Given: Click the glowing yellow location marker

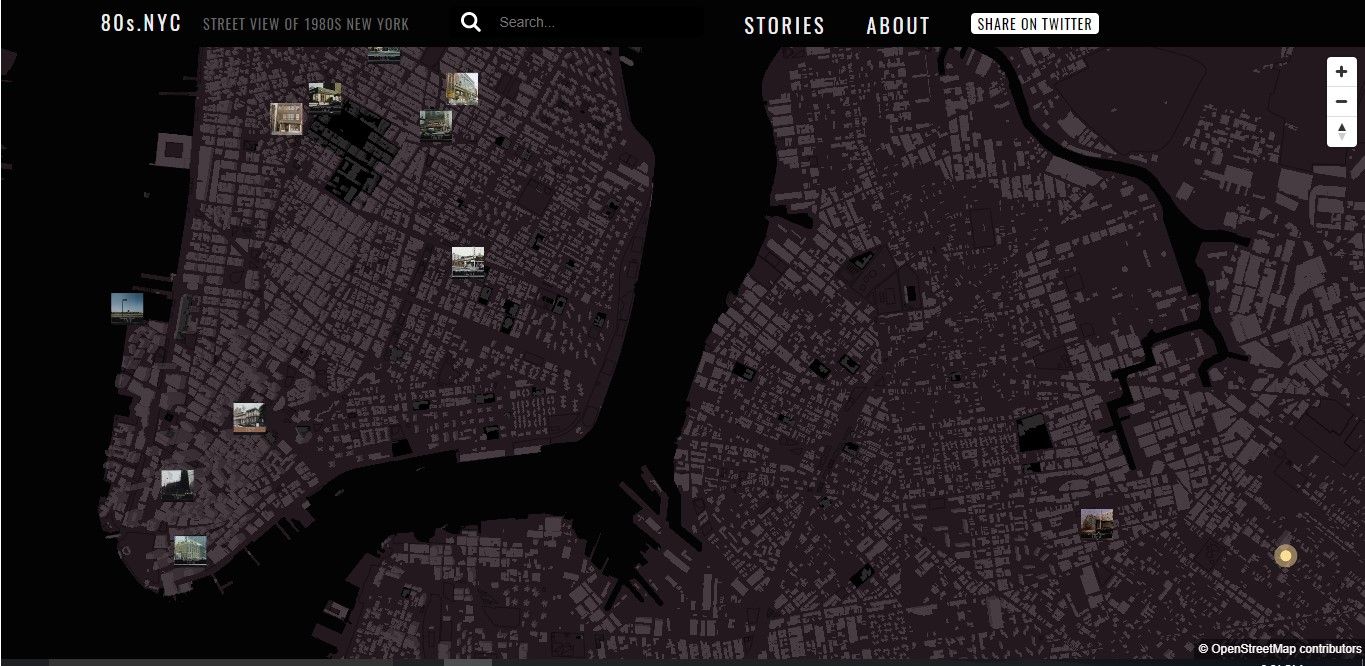Looking at the screenshot, I should point(1285,556).
